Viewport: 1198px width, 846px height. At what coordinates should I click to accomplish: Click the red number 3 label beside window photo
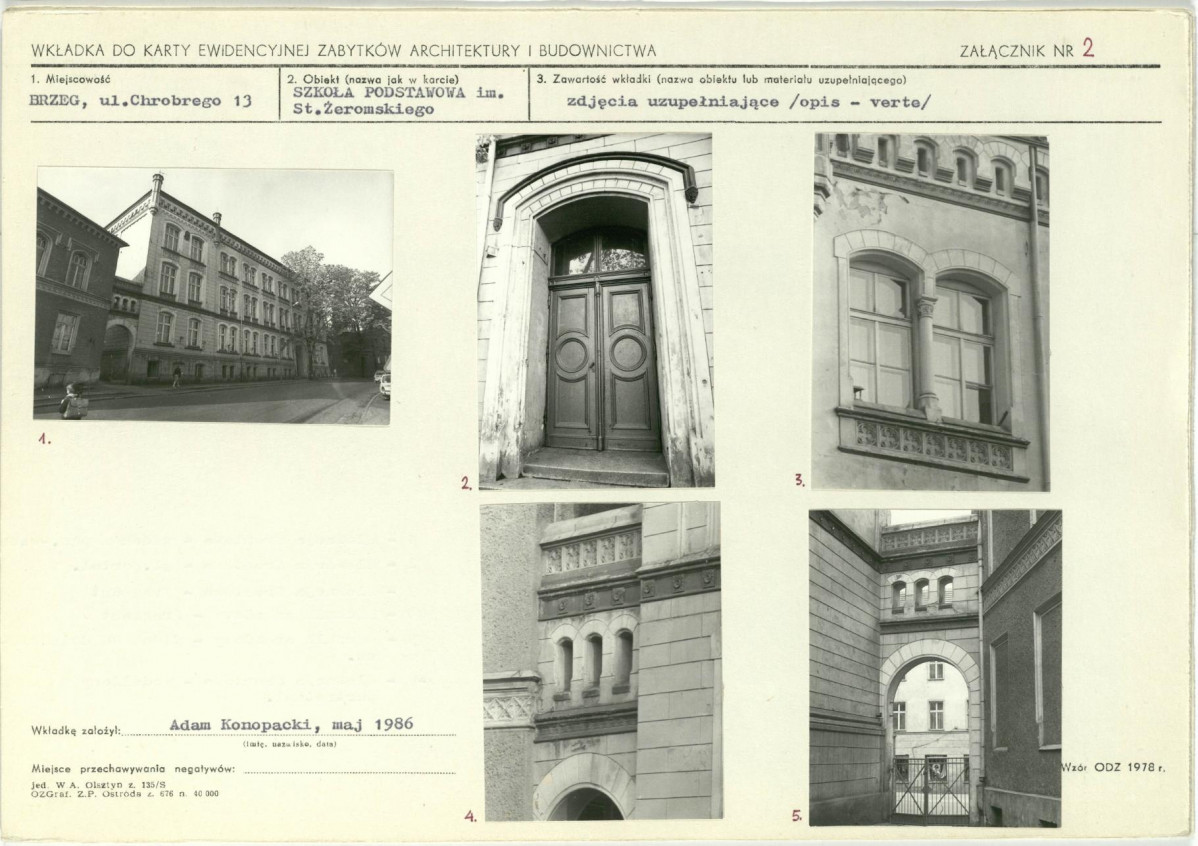tap(800, 481)
